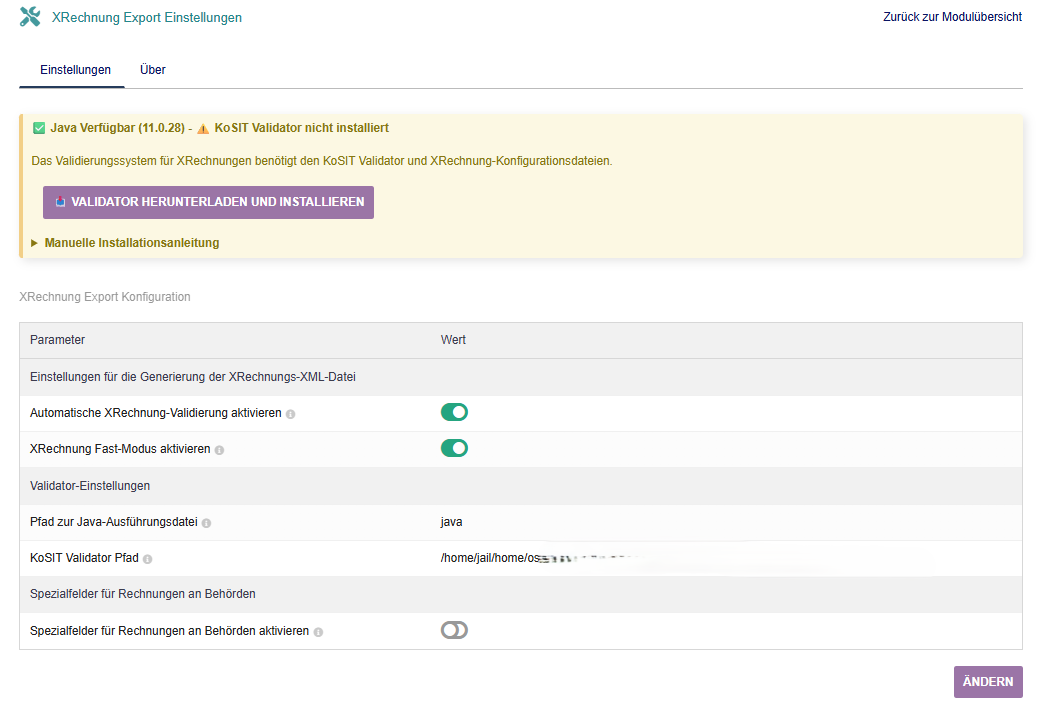Screen dimensions: 1045x714
Task: Click info icon beside Automatische XRechnung-Validierung
Action: pyautogui.click(x=291, y=414)
